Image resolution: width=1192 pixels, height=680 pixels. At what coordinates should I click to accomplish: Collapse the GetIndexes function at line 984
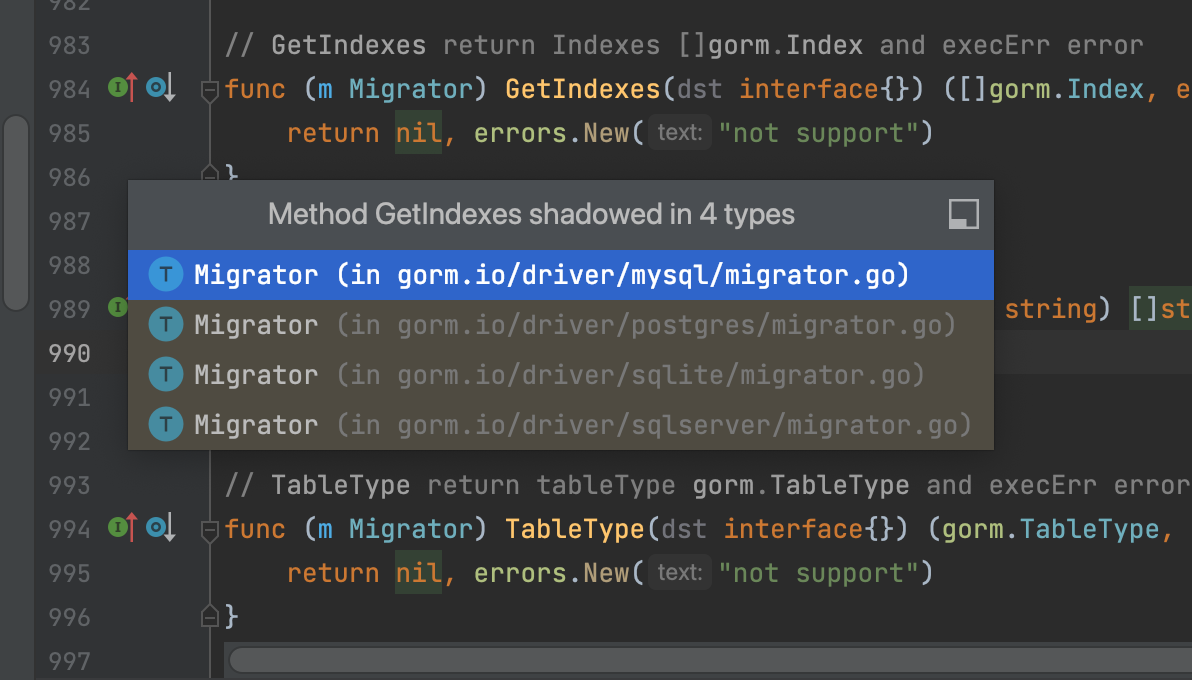click(210, 91)
